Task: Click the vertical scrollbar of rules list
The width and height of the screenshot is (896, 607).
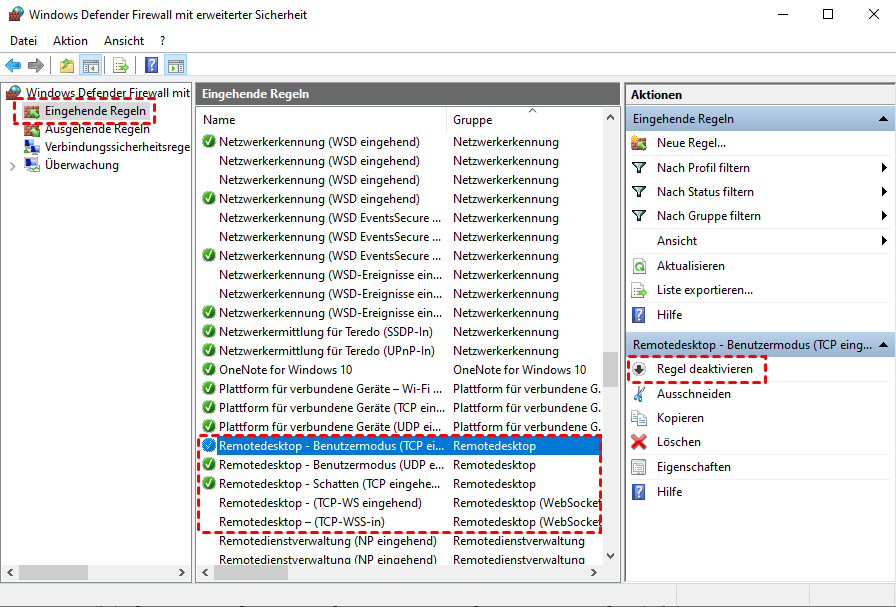Action: pyautogui.click(x=609, y=368)
